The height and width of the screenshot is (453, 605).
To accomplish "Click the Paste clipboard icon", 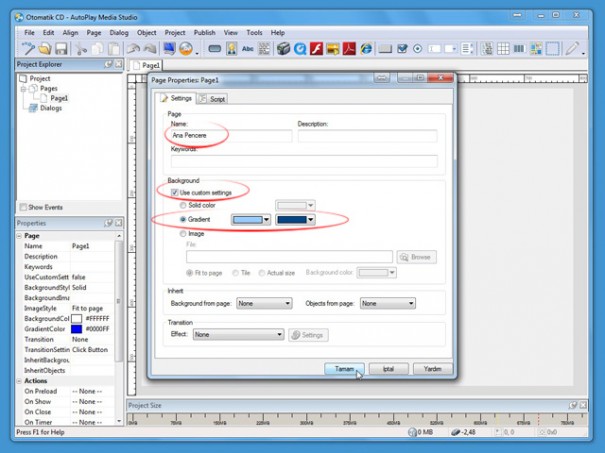I will tap(114, 49).
